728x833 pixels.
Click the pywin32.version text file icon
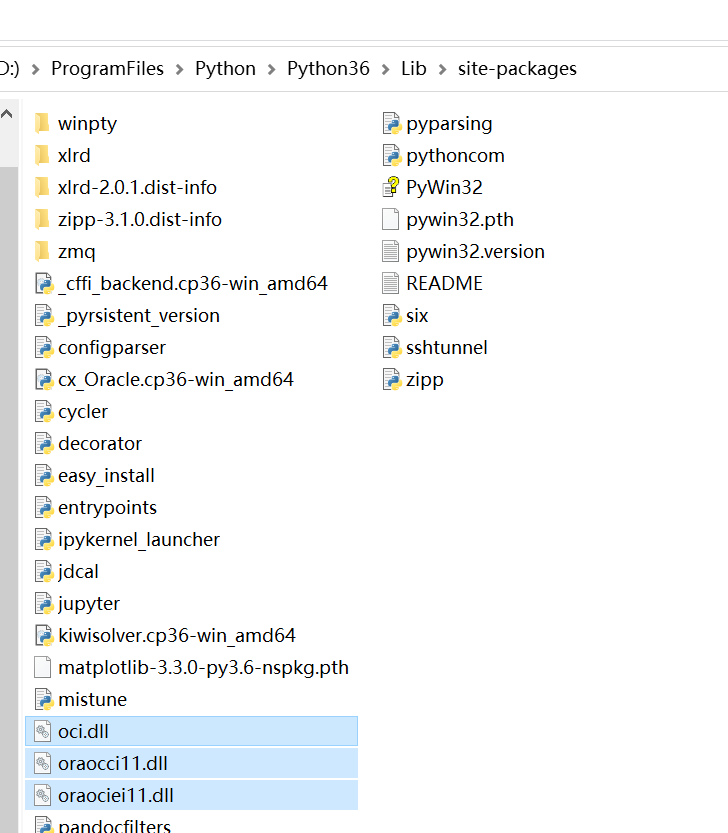[391, 251]
